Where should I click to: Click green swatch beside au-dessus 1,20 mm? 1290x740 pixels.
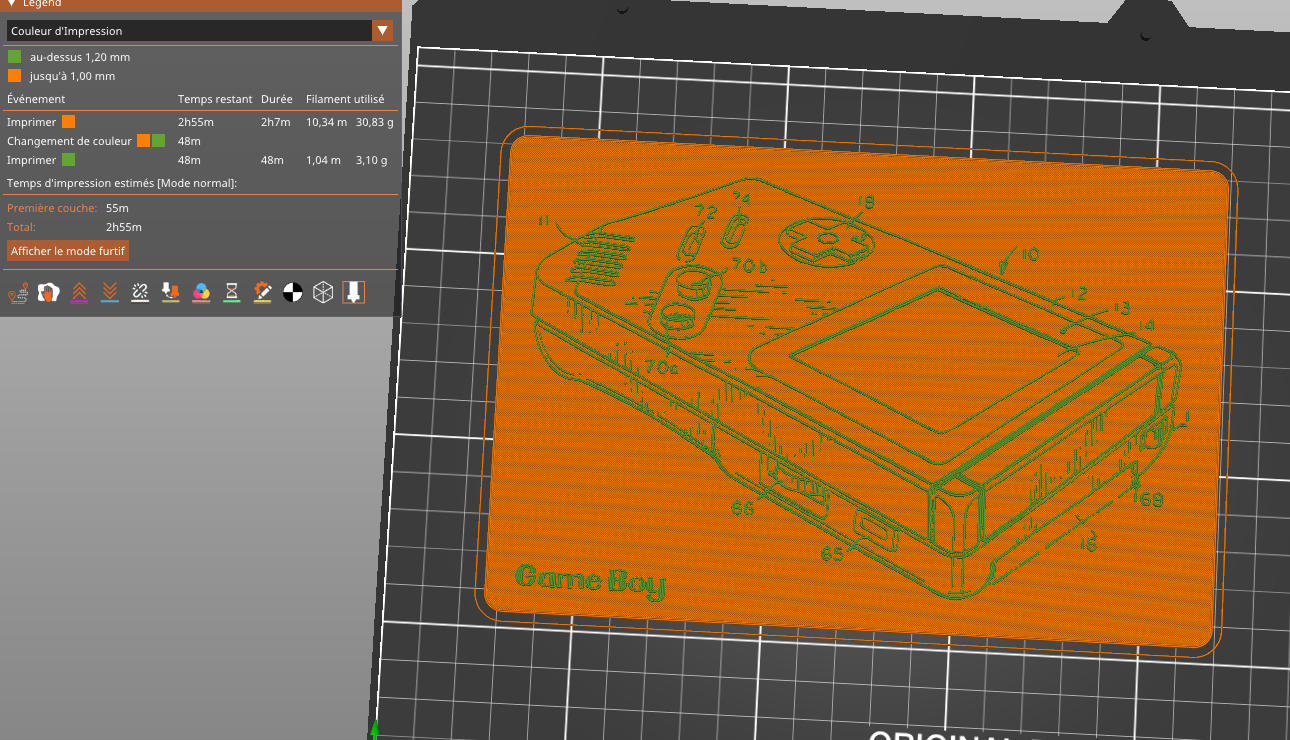click(x=15, y=57)
